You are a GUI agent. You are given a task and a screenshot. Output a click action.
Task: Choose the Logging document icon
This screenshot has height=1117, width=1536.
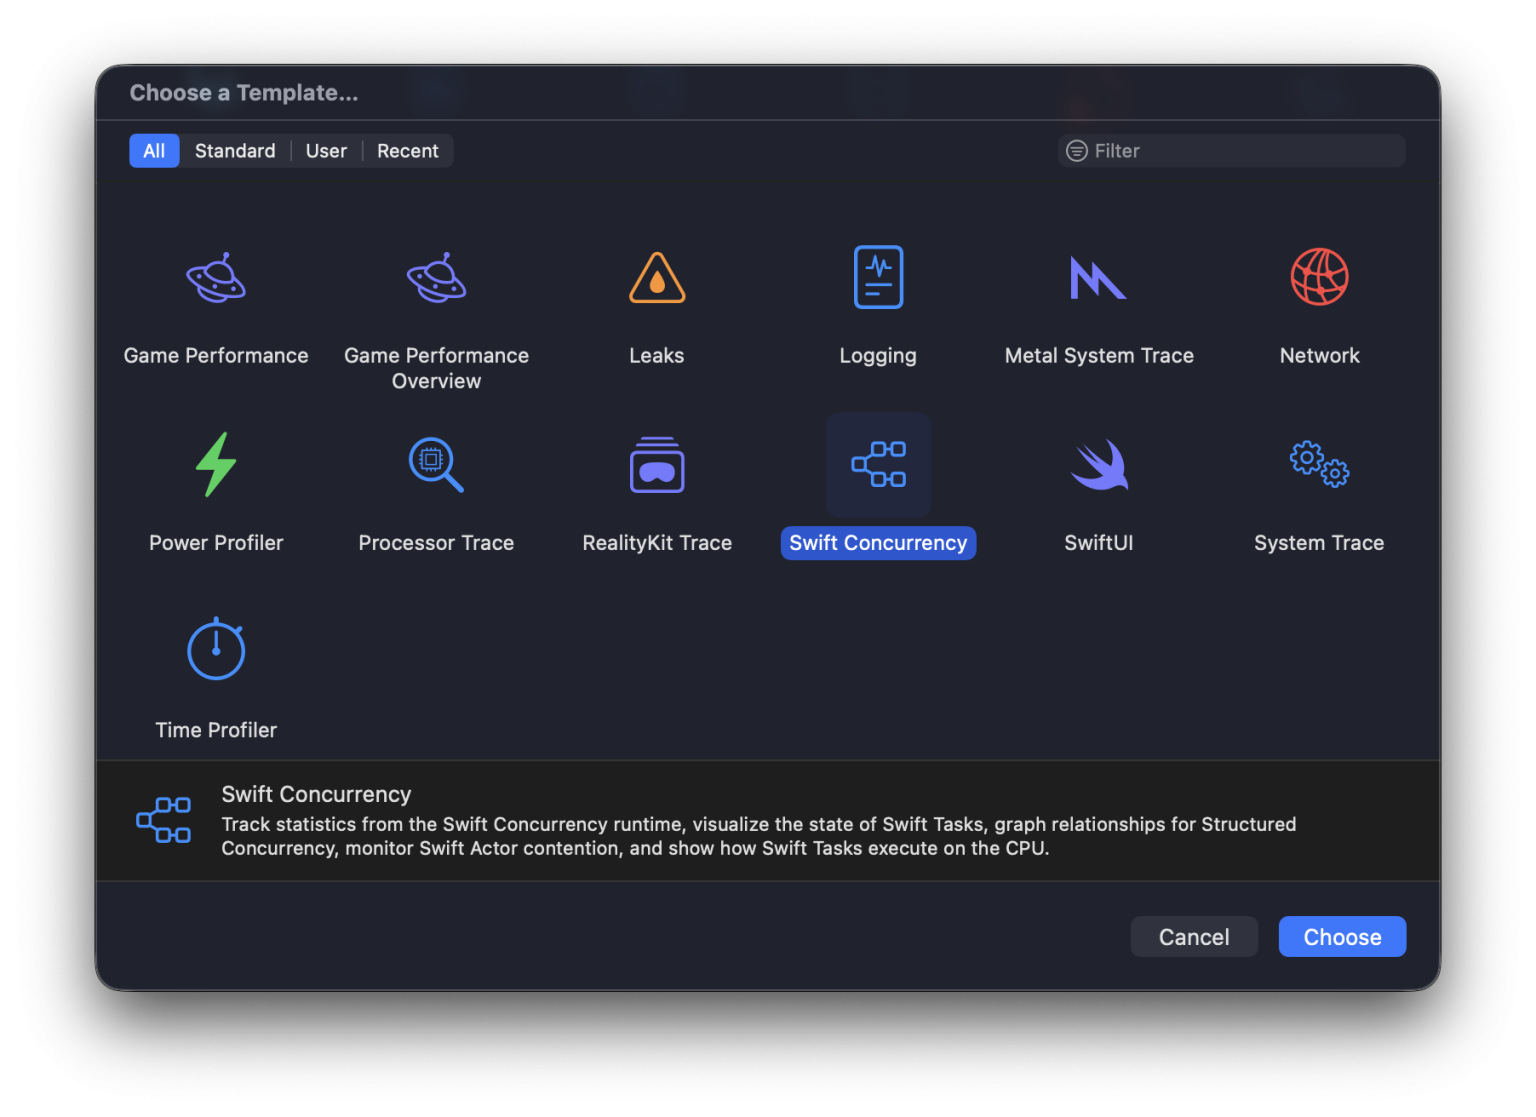tap(878, 277)
